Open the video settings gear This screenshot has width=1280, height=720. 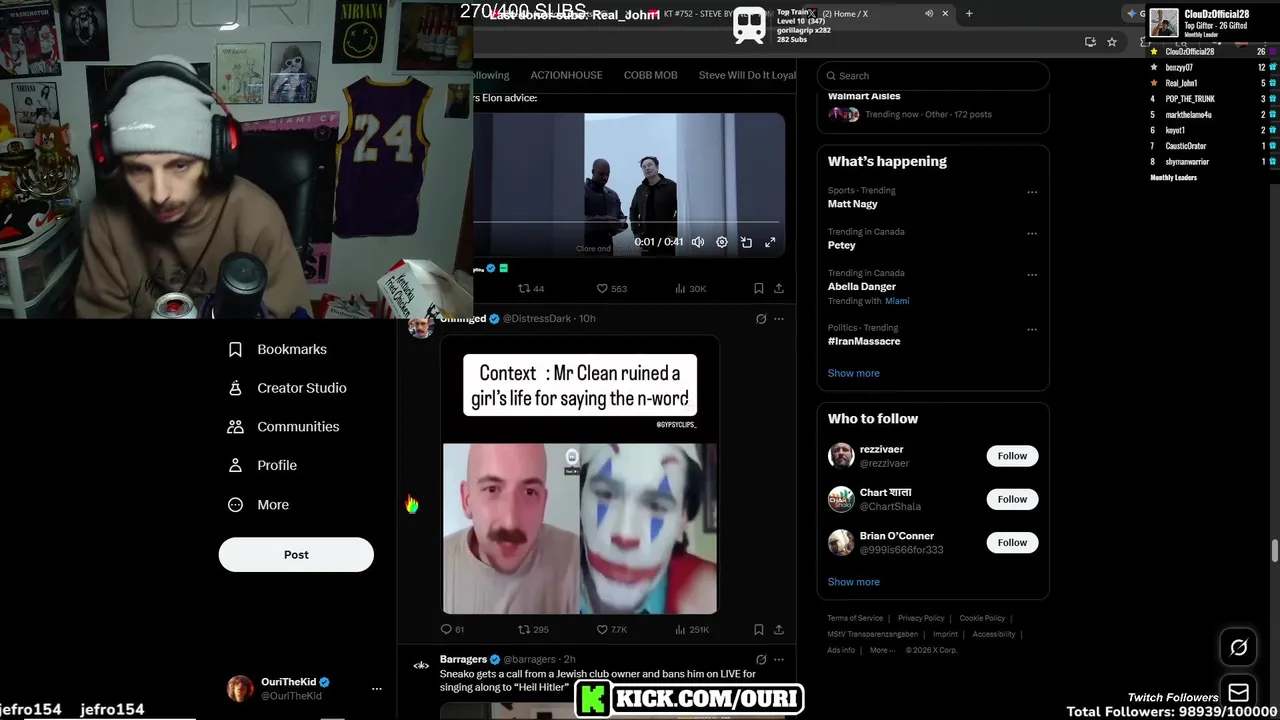(722, 242)
